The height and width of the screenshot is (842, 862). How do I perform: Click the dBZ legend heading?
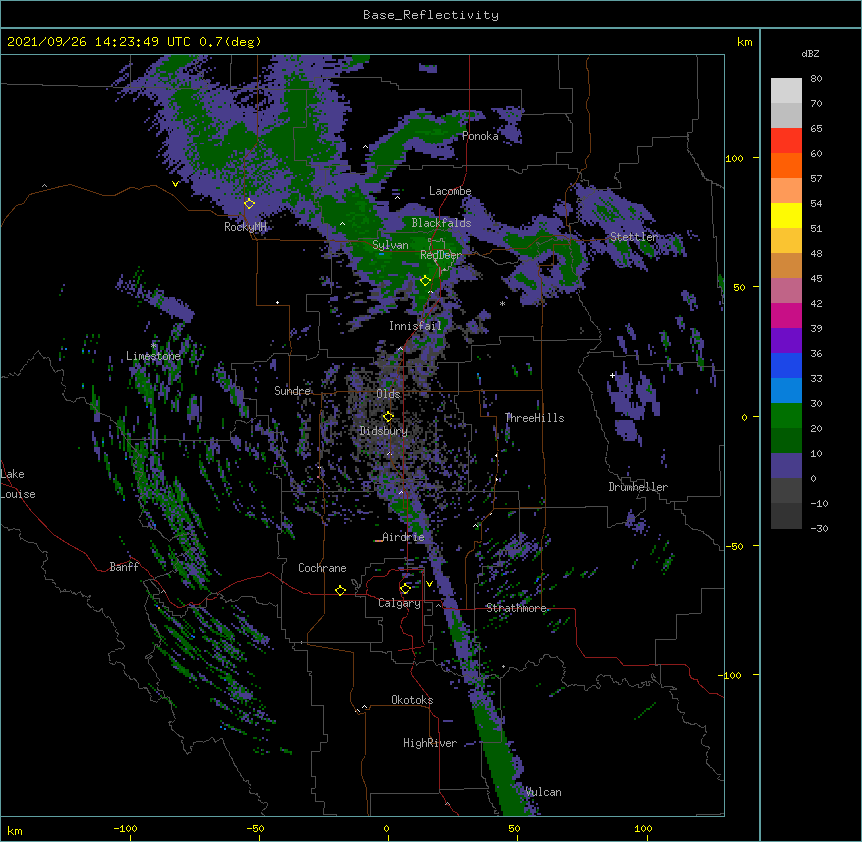coord(810,54)
